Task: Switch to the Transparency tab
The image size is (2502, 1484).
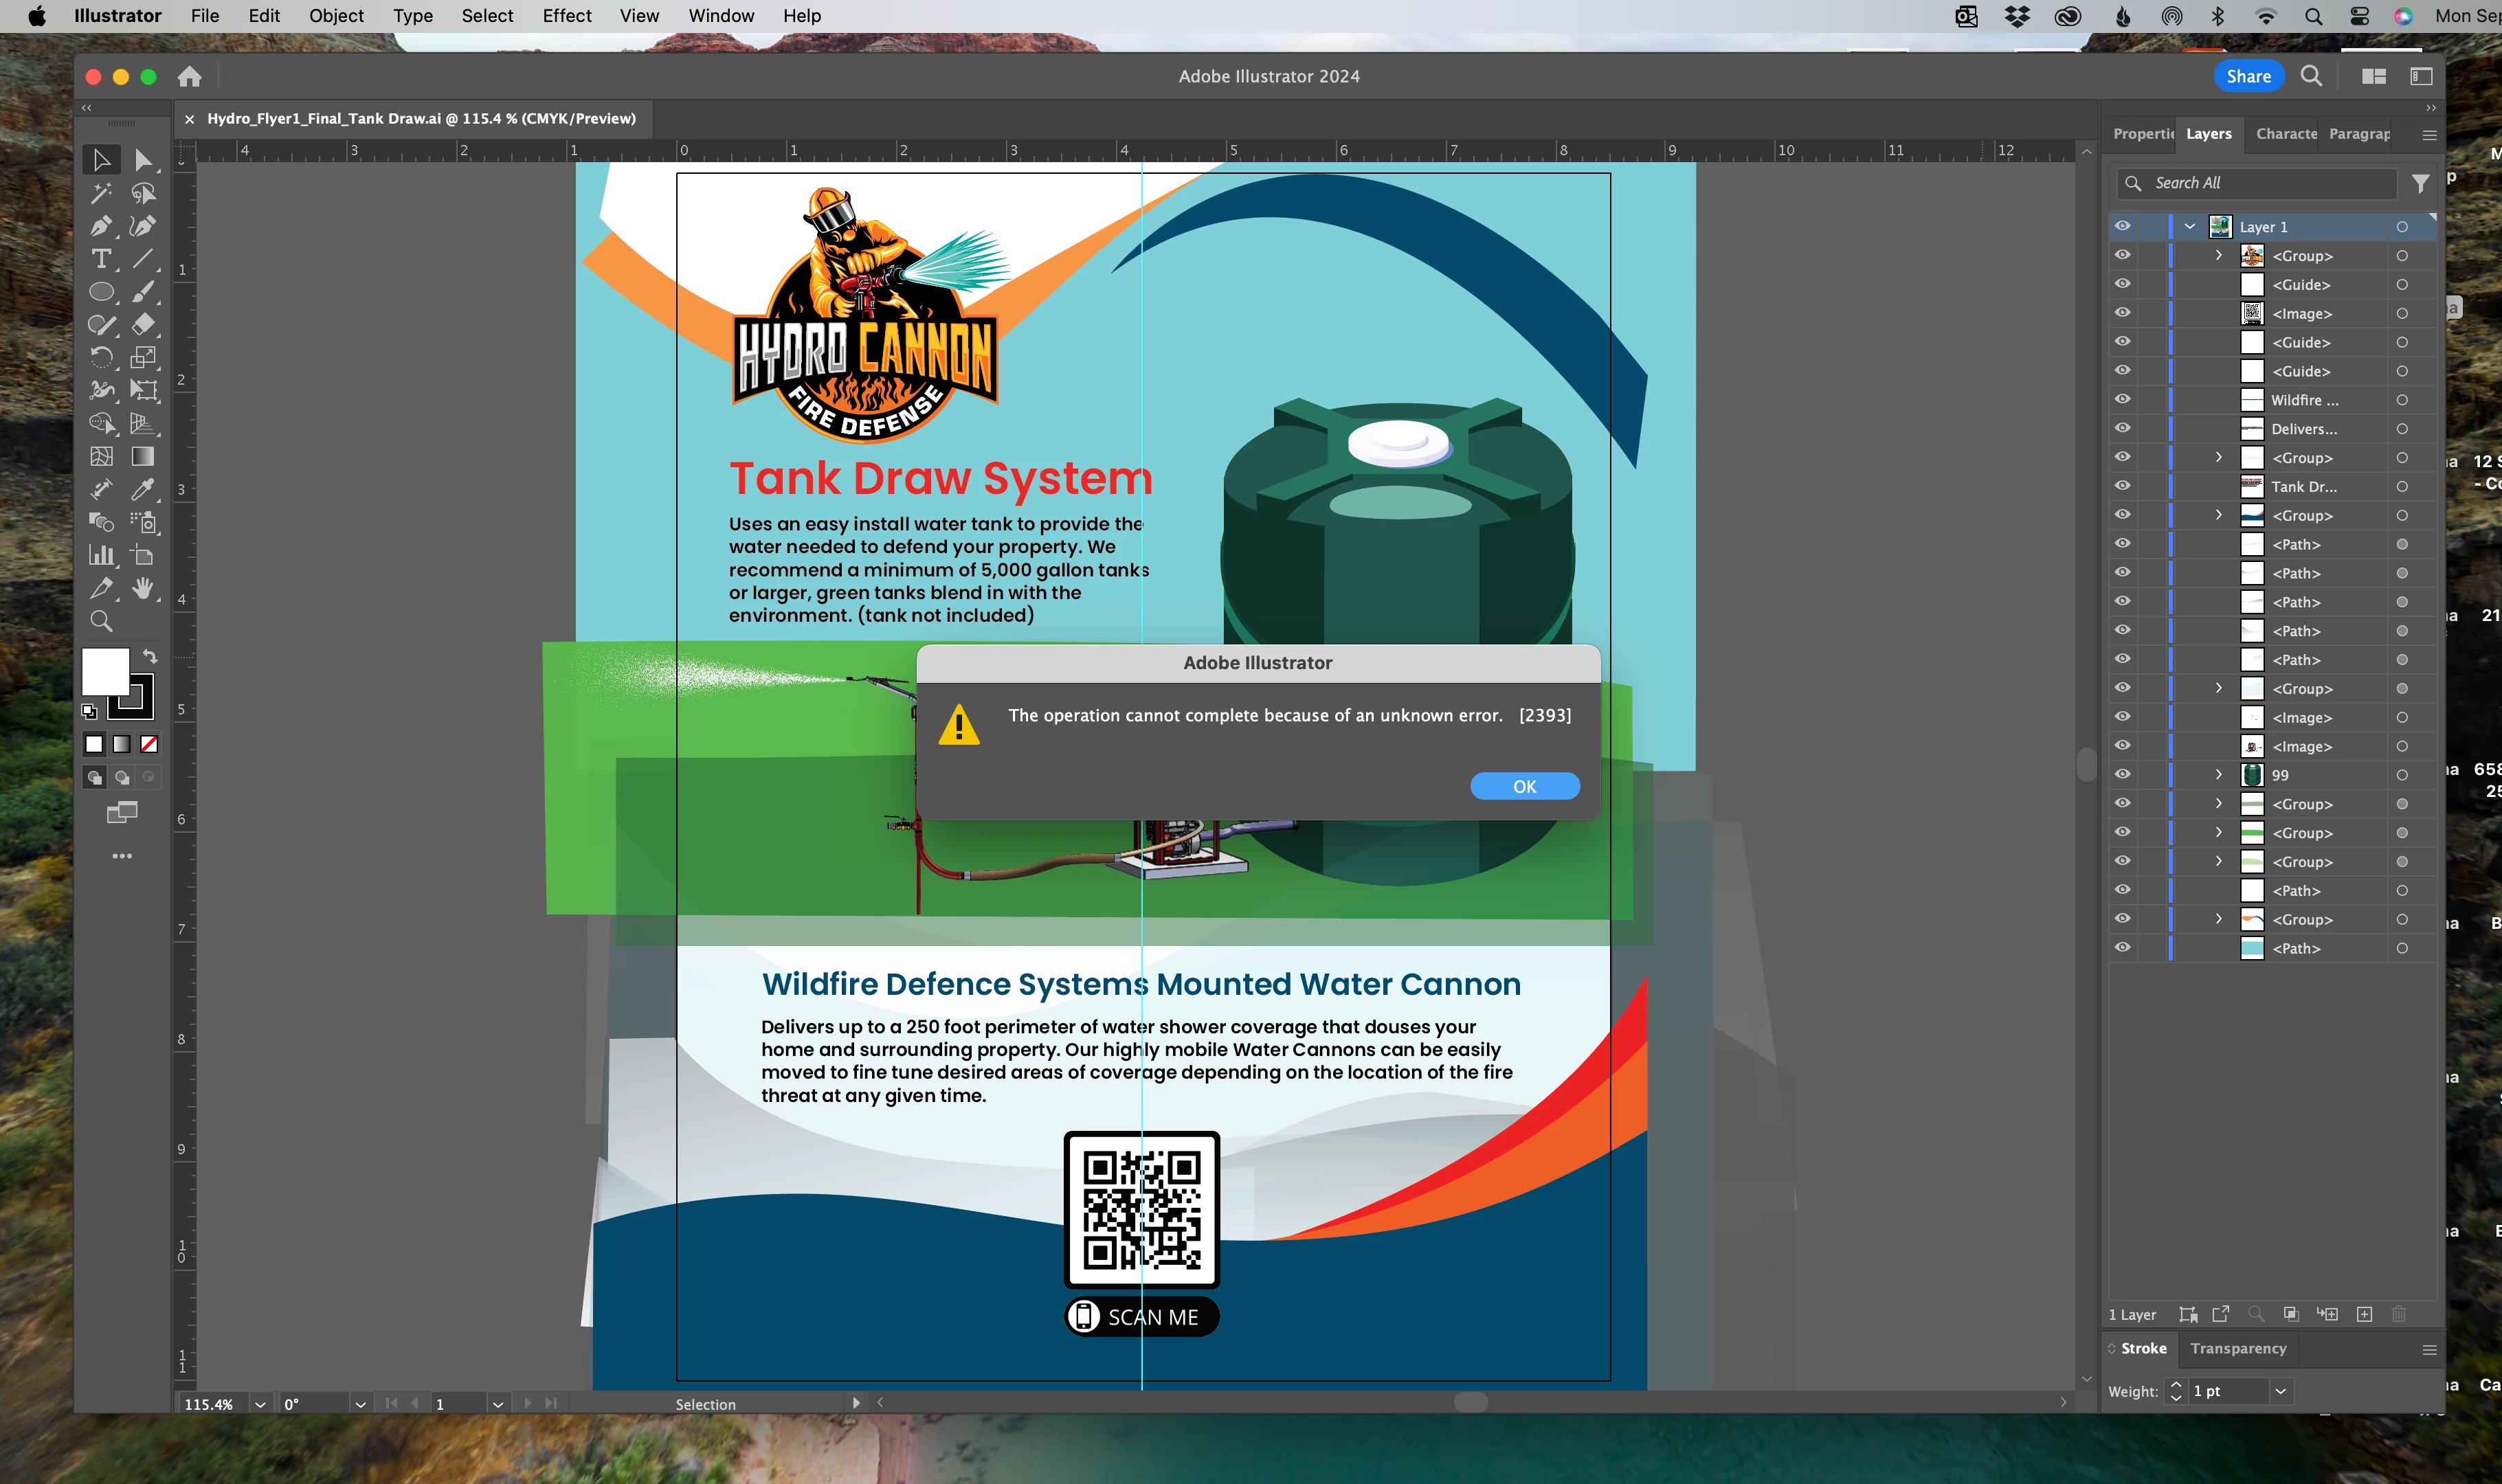Action: pos(2237,1348)
